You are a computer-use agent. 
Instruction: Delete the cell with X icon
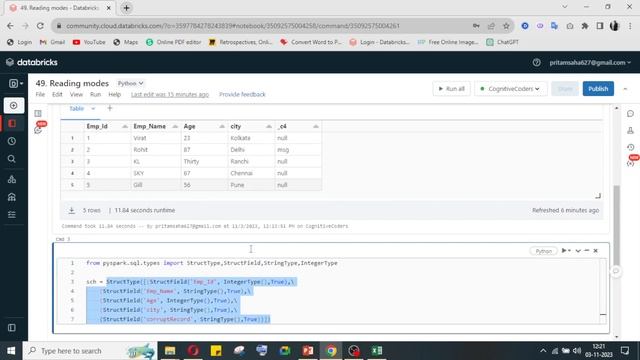596,251
